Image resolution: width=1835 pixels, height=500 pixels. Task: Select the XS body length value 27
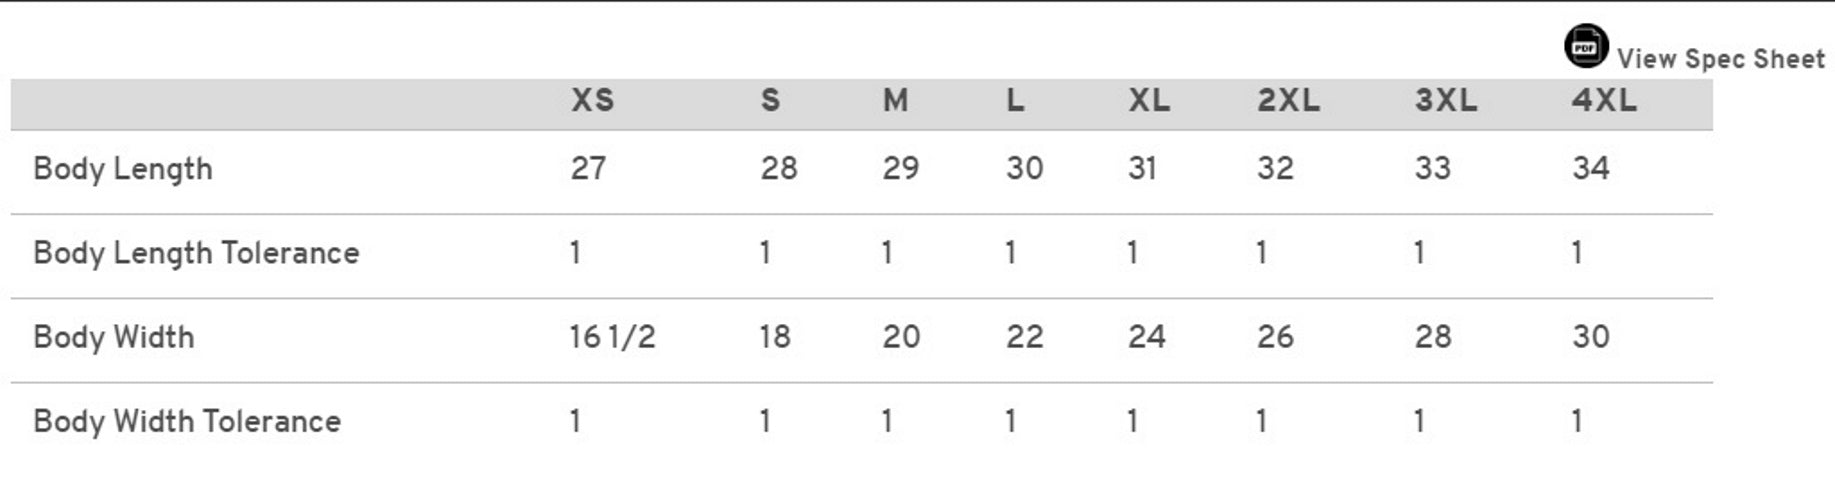588,168
